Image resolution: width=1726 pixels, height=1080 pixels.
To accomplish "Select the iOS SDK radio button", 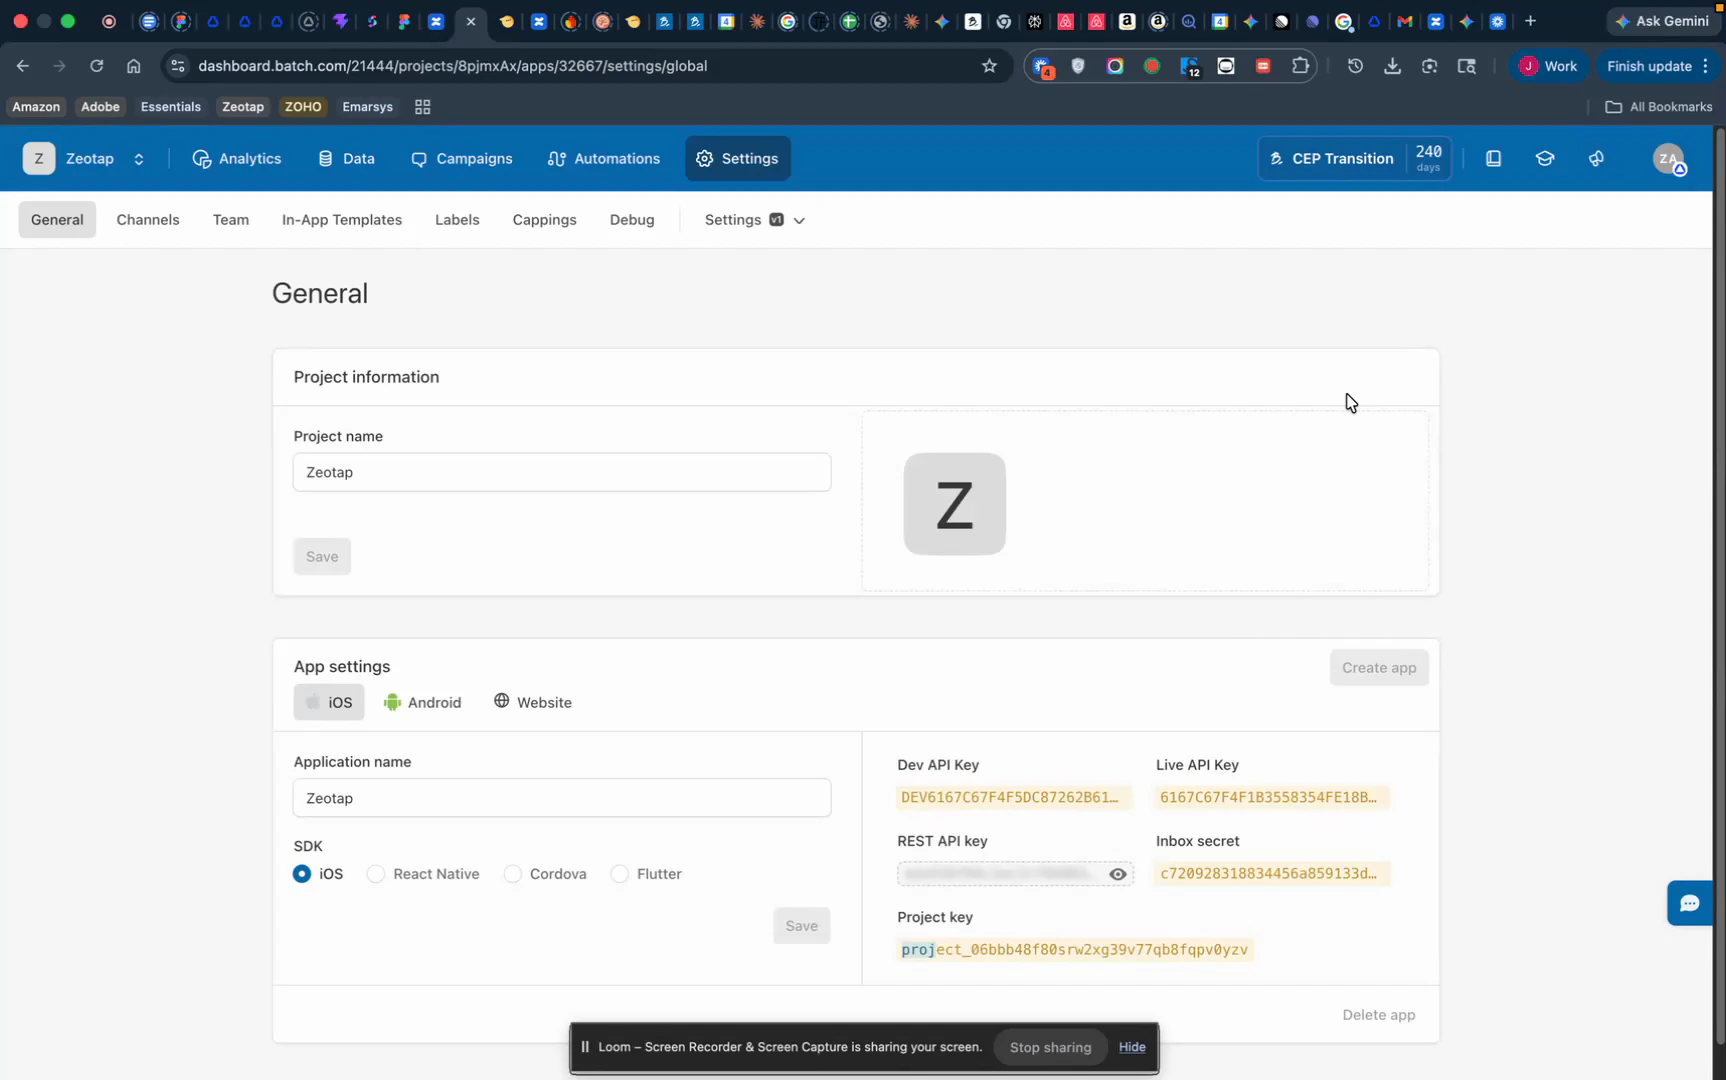I will pyautogui.click(x=302, y=874).
